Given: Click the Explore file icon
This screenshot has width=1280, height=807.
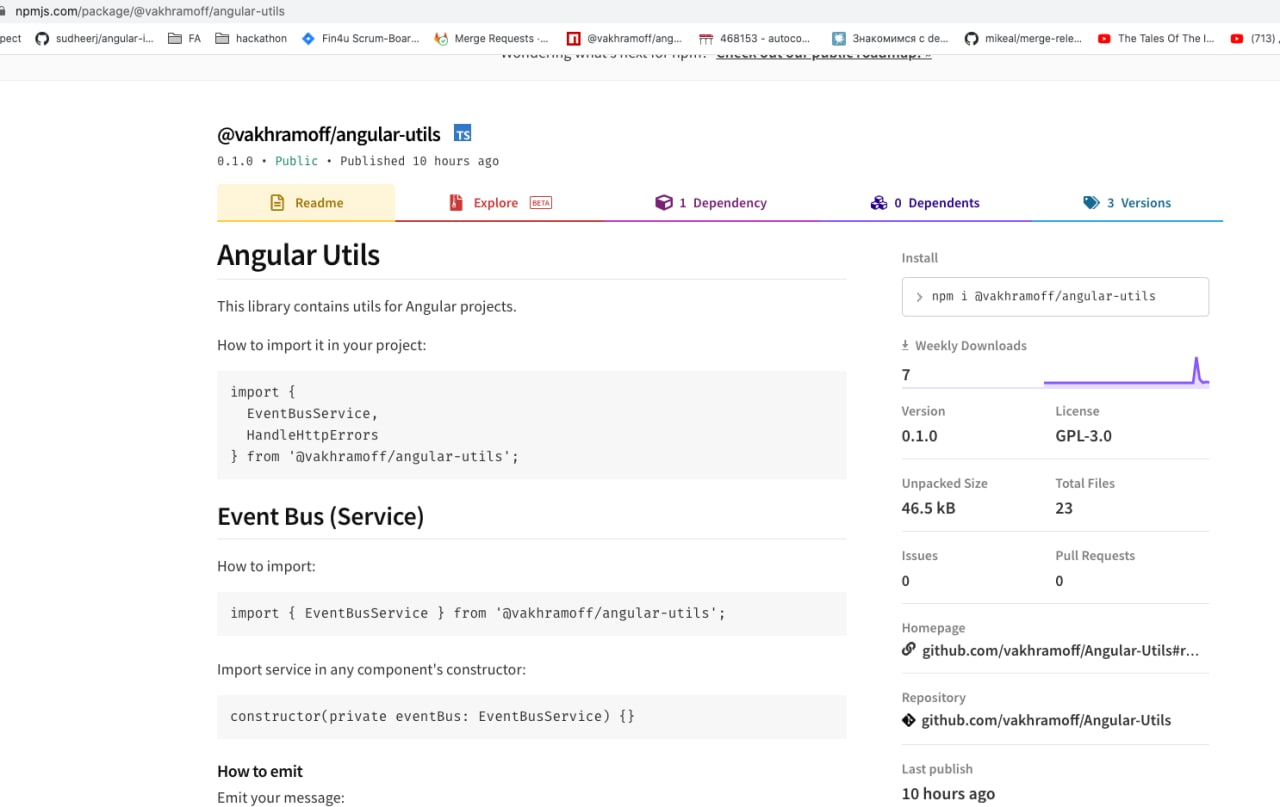Looking at the screenshot, I should [x=455, y=202].
